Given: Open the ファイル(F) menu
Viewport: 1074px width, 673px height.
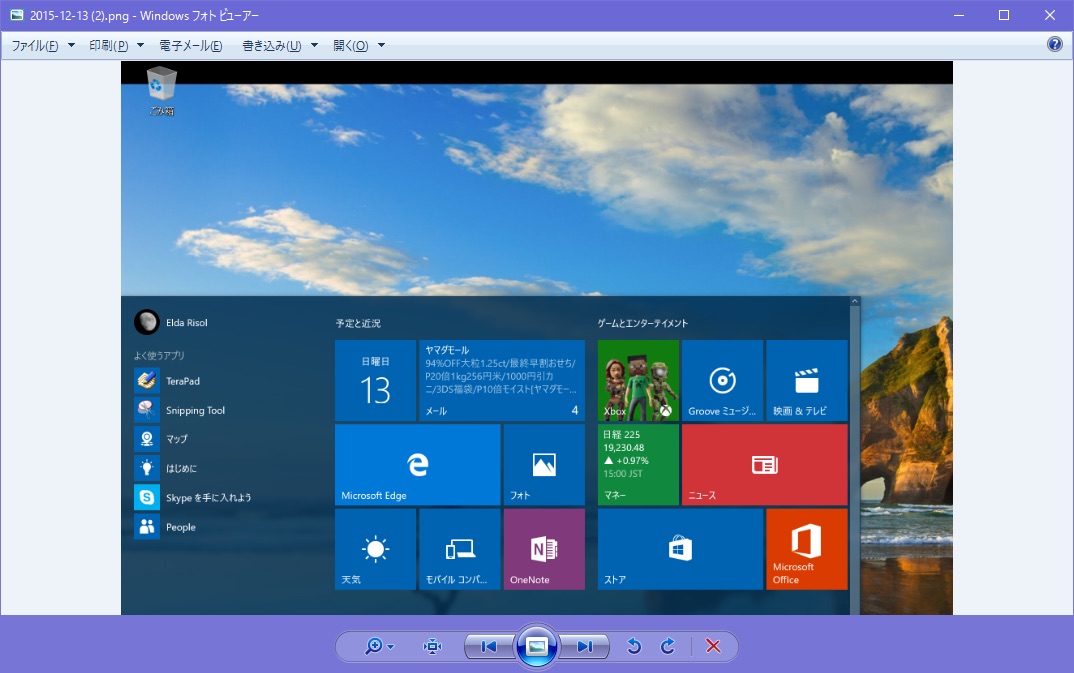Looking at the screenshot, I should tap(42, 45).
